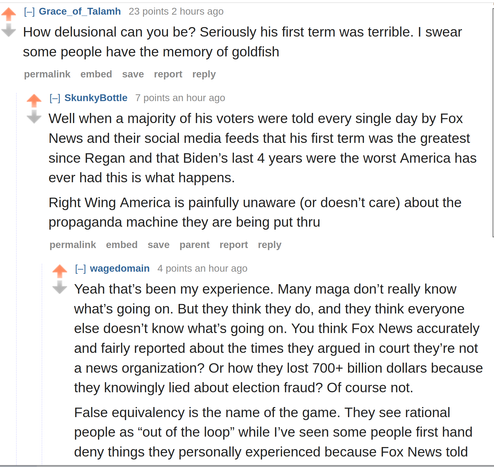This screenshot has height=467, width=494.
Task: Open wagedomain user profile
Action: [x=119, y=268]
